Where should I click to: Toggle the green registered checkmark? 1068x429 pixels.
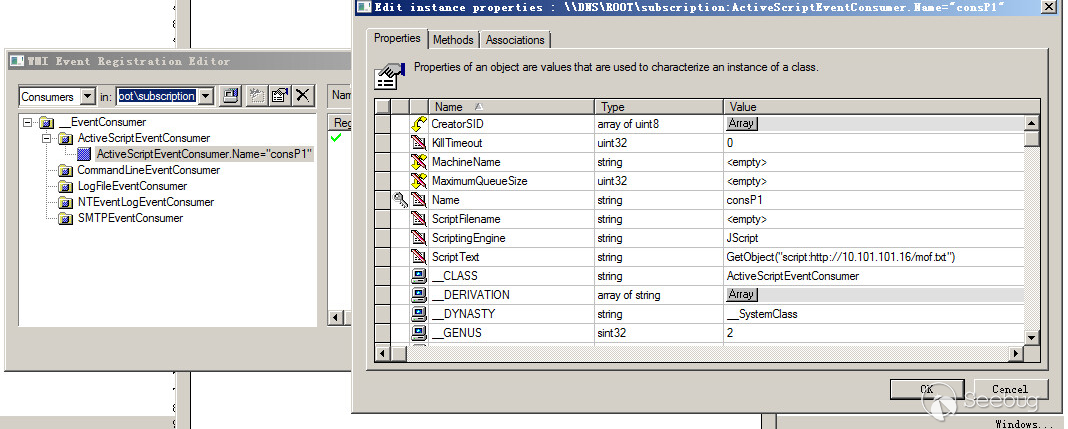point(335,138)
